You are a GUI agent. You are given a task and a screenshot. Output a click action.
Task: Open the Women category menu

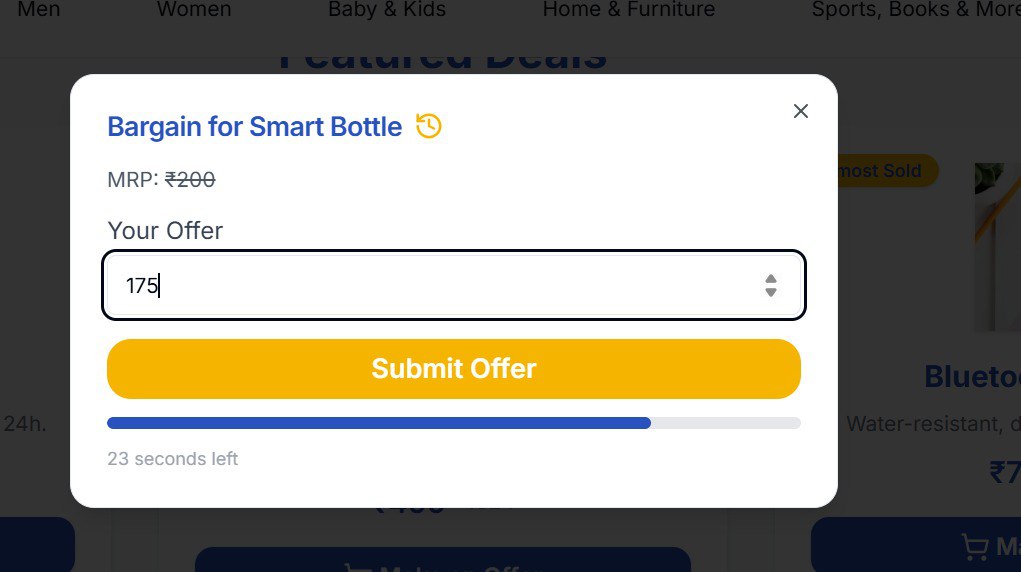(x=194, y=10)
